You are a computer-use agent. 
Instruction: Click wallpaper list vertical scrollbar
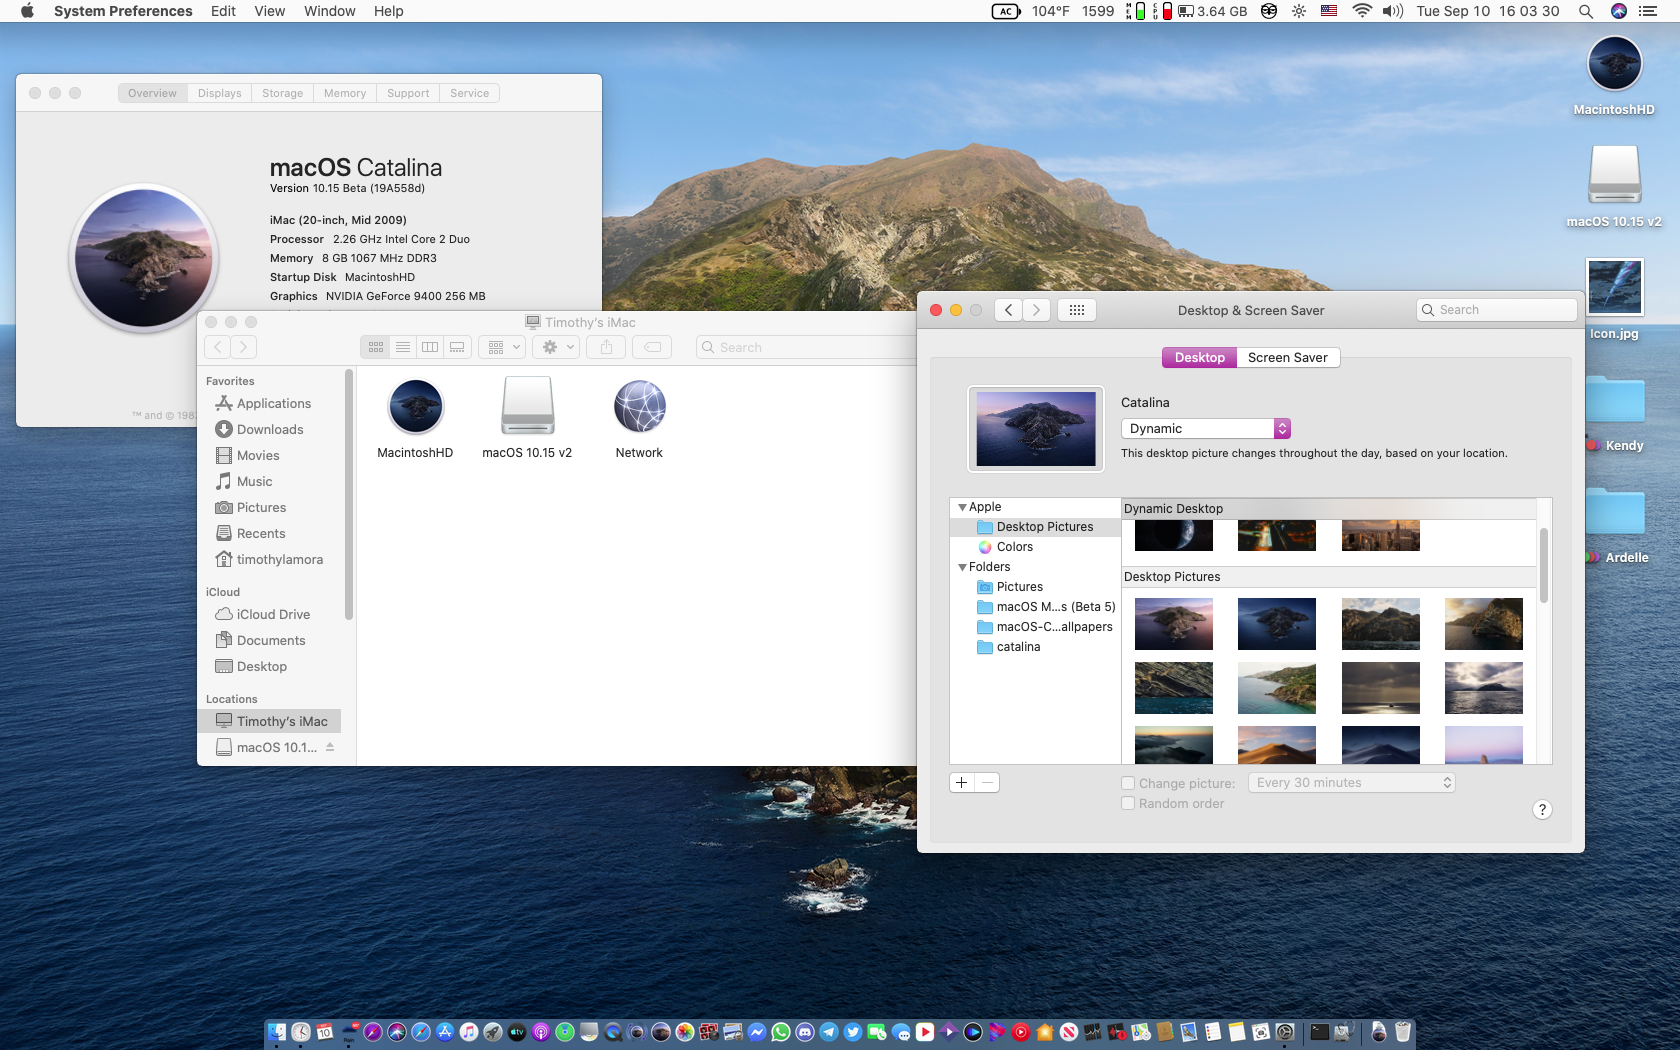click(x=1544, y=565)
